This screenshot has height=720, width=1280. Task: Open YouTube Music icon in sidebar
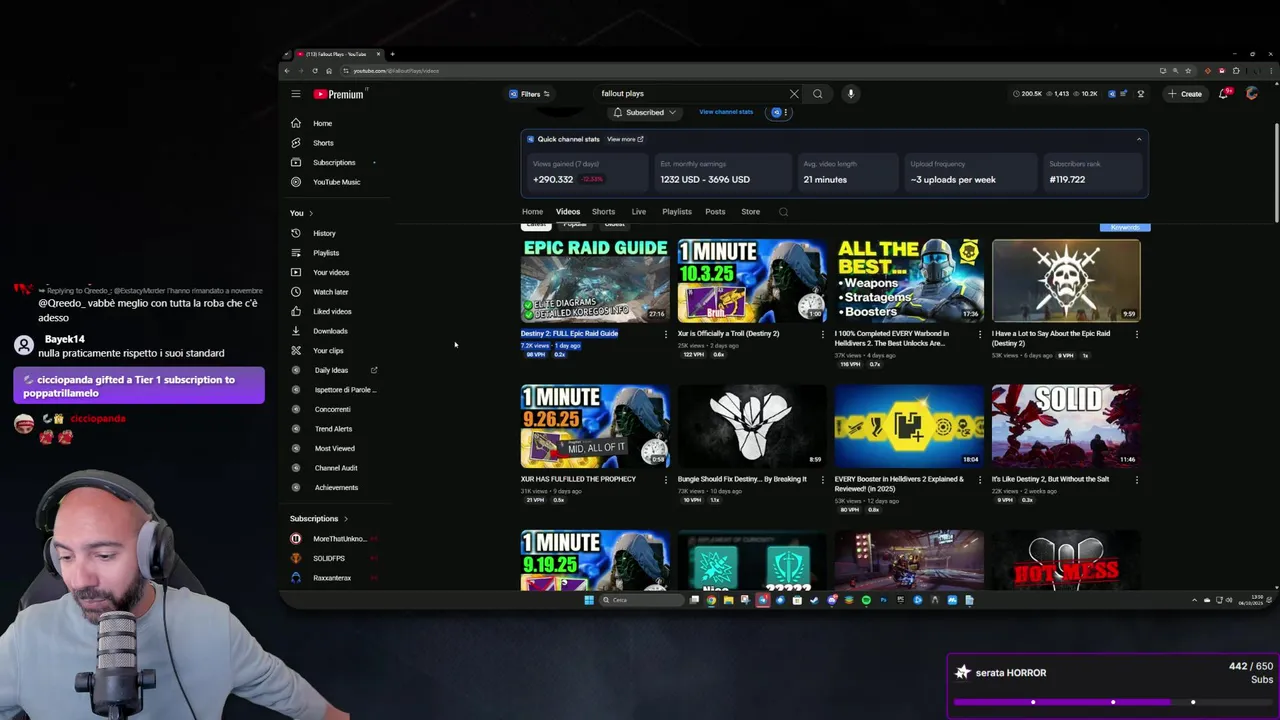[295, 182]
